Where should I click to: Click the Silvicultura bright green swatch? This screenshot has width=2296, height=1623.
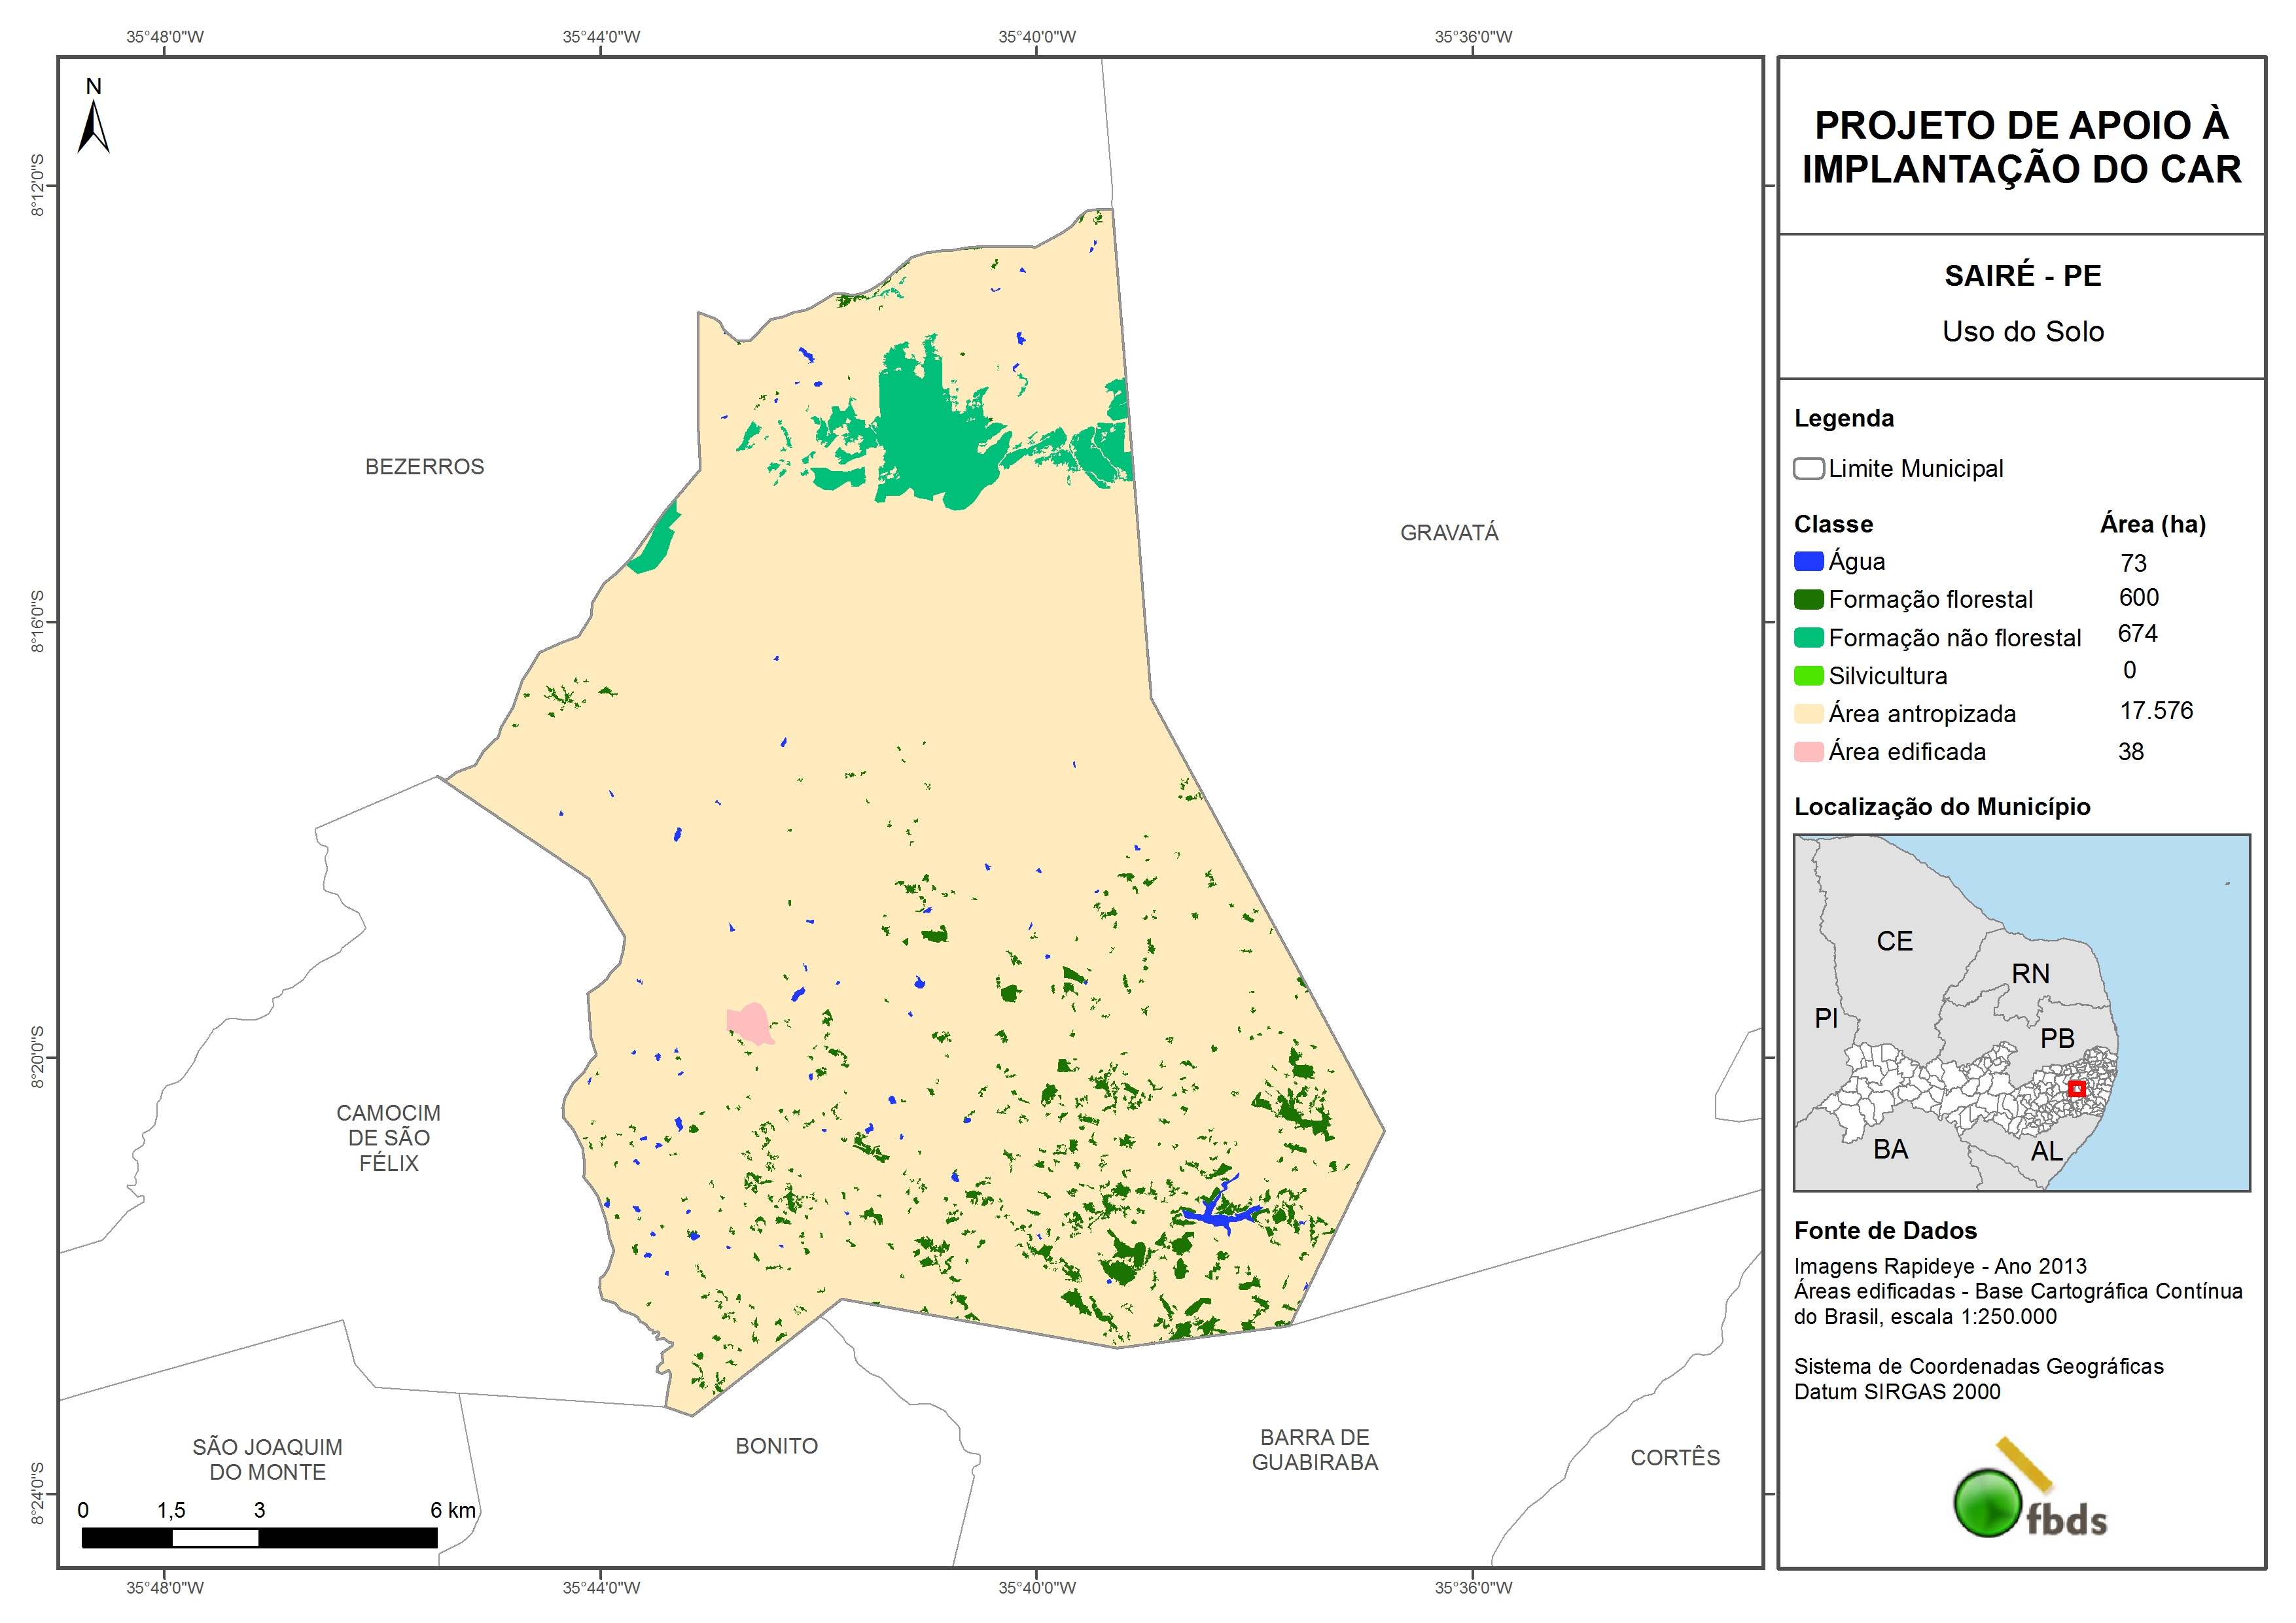1808,676
